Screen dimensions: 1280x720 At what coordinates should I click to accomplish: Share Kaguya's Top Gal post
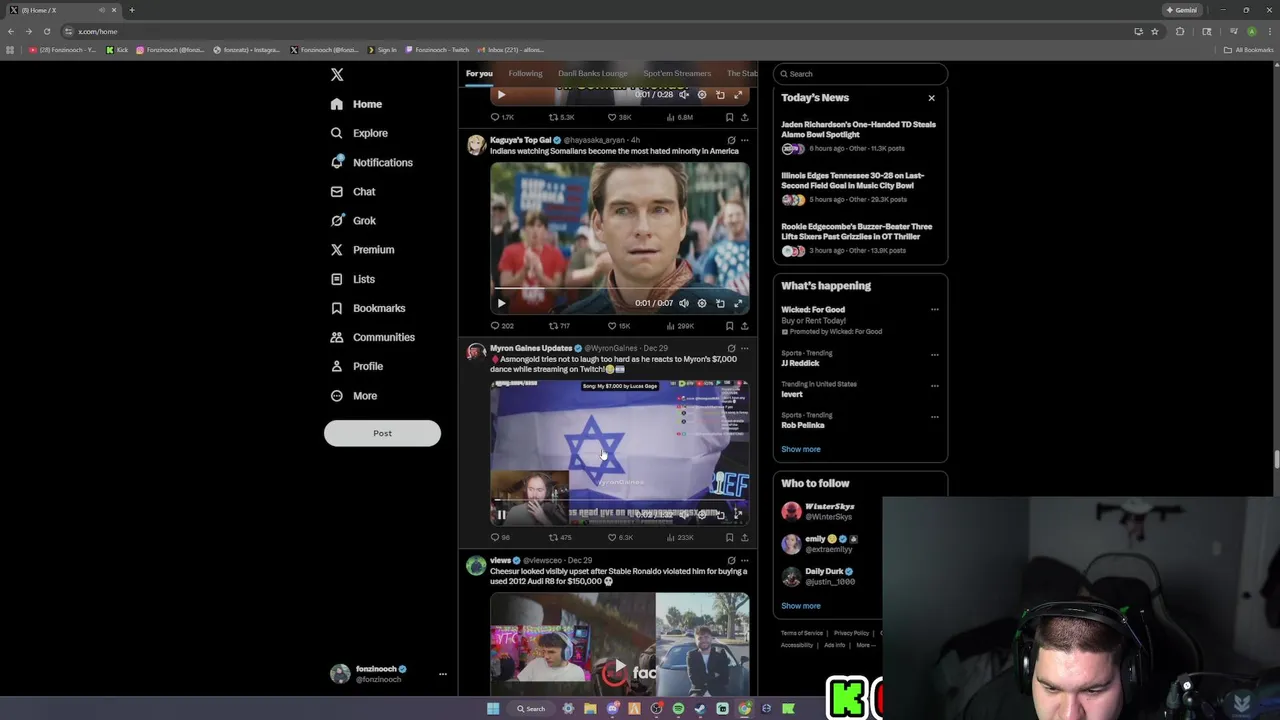tap(744, 326)
